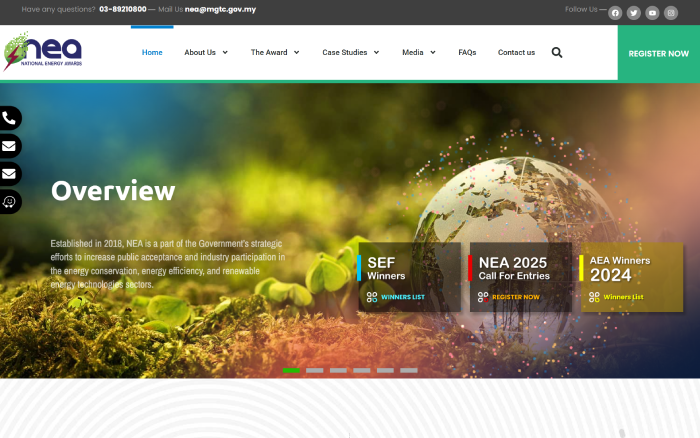Click the grid icon beside WINNERS LIST
This screenshot has width=700, height=438.
click(372, 297)
